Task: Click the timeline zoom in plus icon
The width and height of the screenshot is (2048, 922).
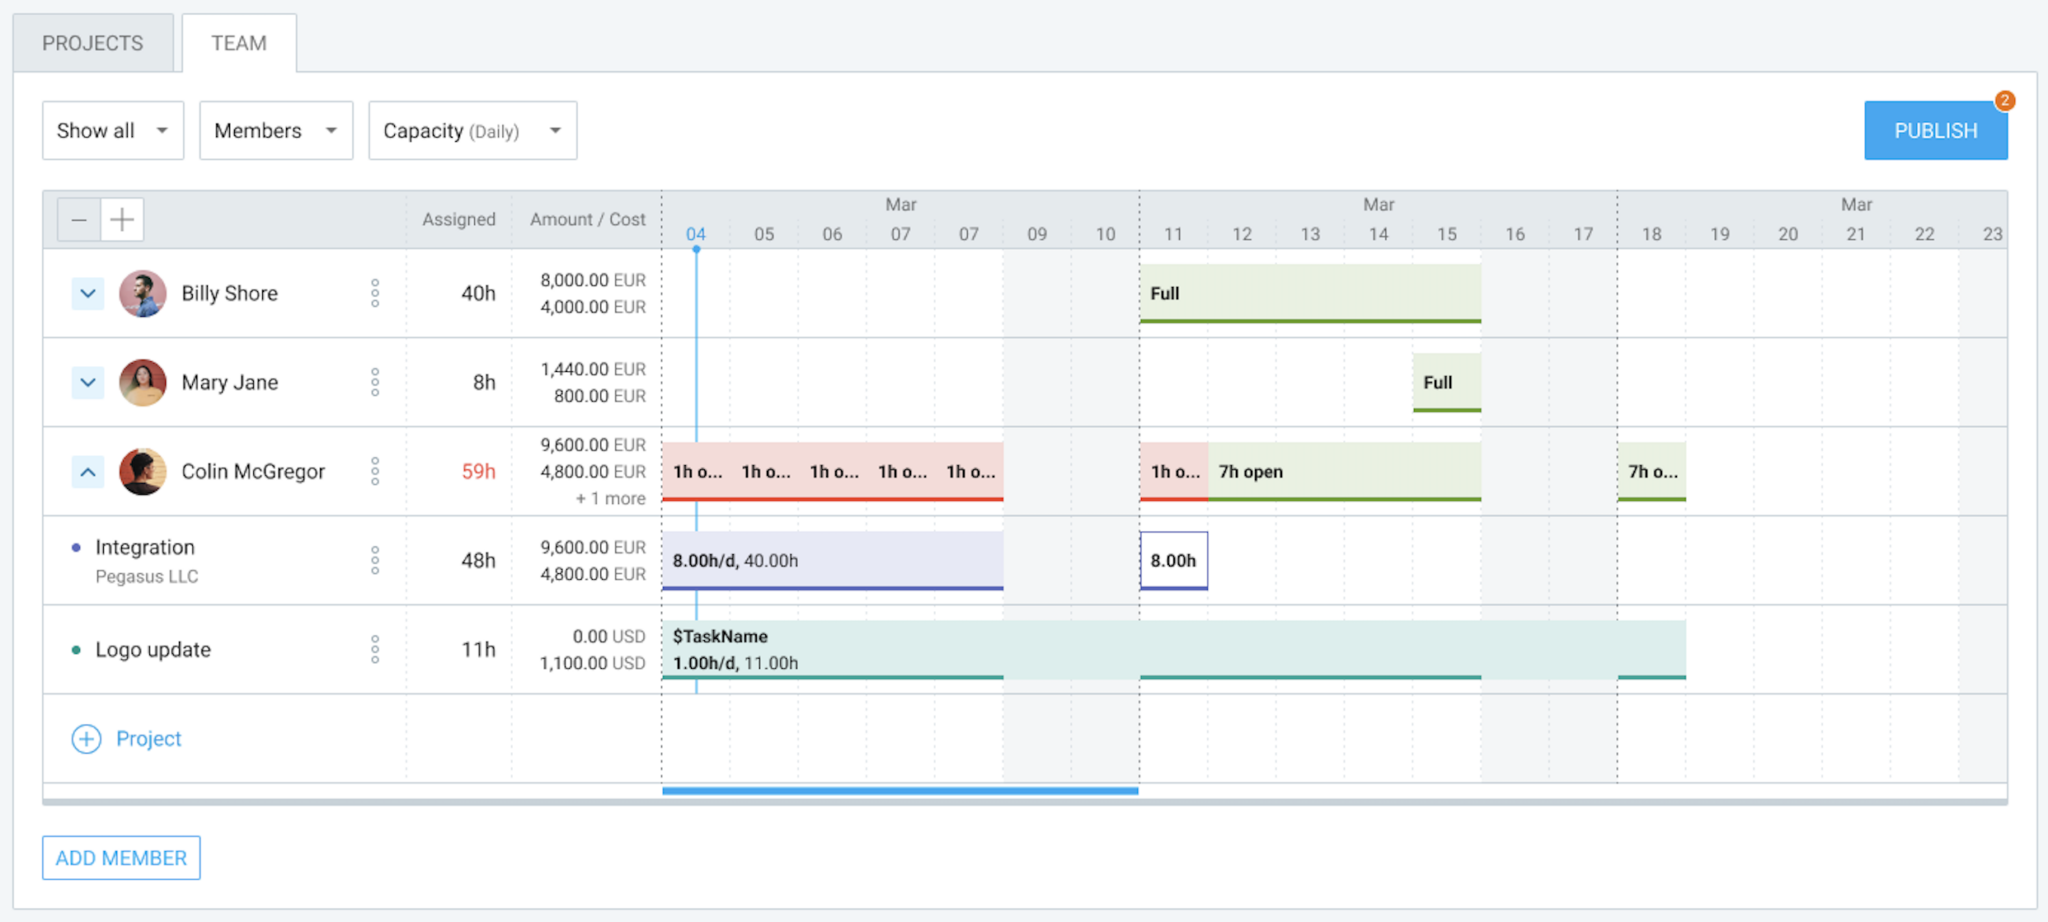Action: coord(122,219)
